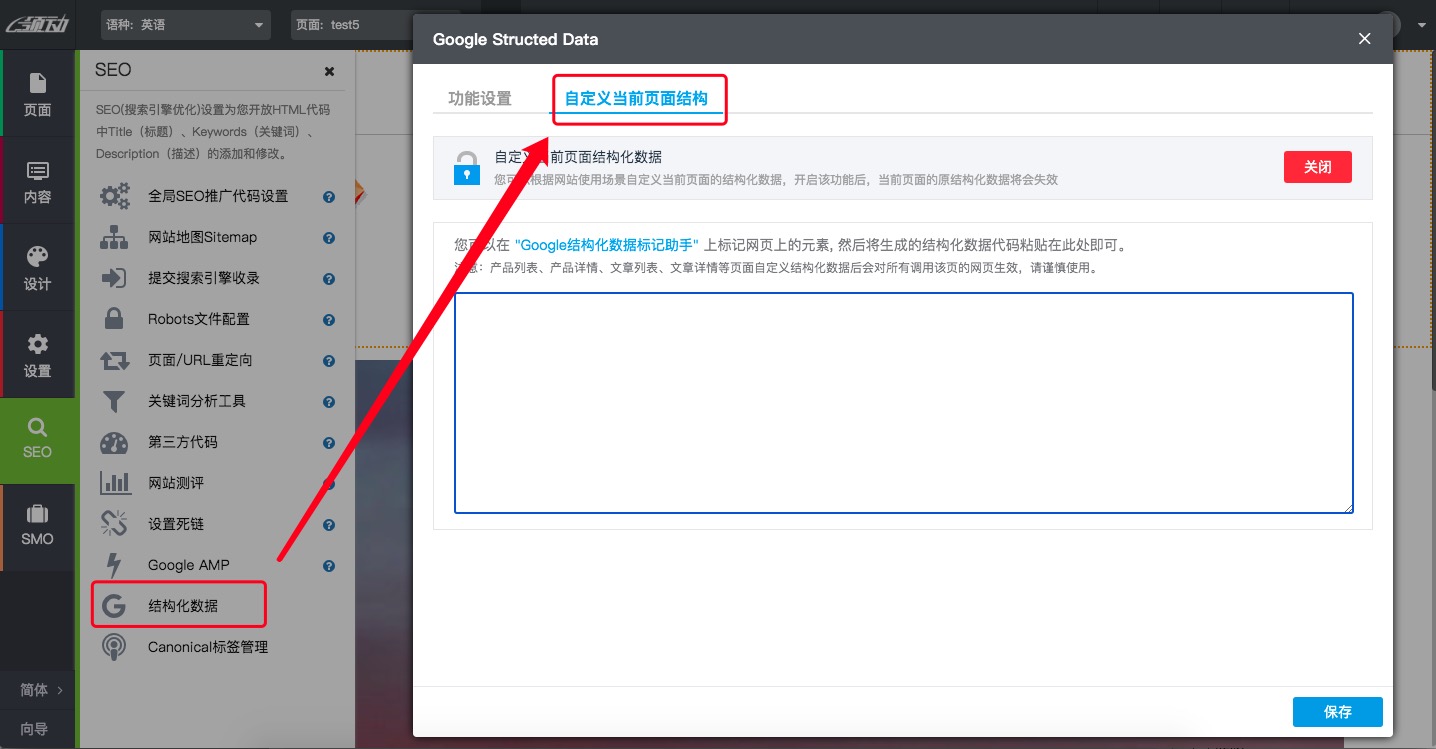Click the 结构化数据 Google icon
Image resolution: width=1436 pixels, height=749 pixels.
coord(114,604)
